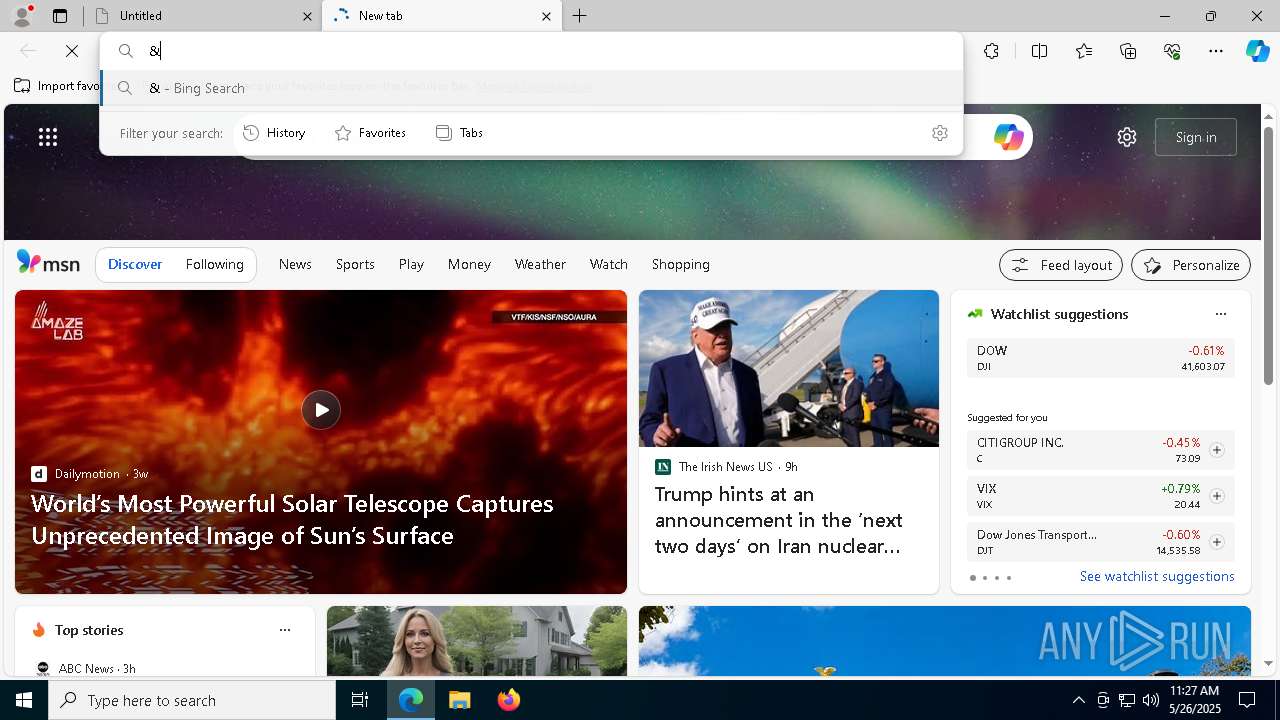
Task: Launch Copilot icon in search box
Action: coord(1008,137)
